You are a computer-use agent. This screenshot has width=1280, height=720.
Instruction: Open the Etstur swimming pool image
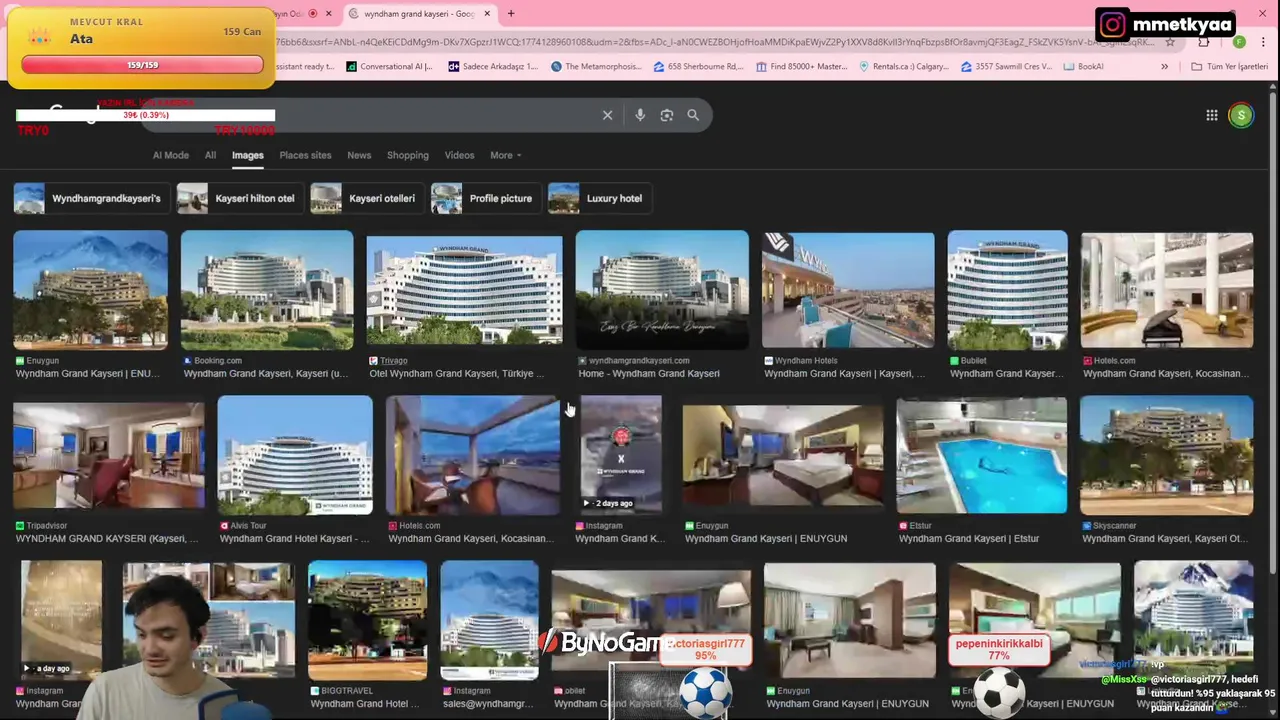tap(982, 455)
